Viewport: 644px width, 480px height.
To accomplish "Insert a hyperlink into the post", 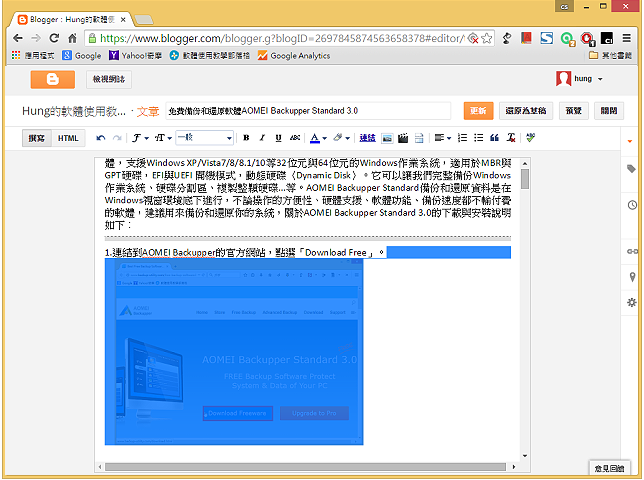I will pyautogui.click(x=367, y=138).
